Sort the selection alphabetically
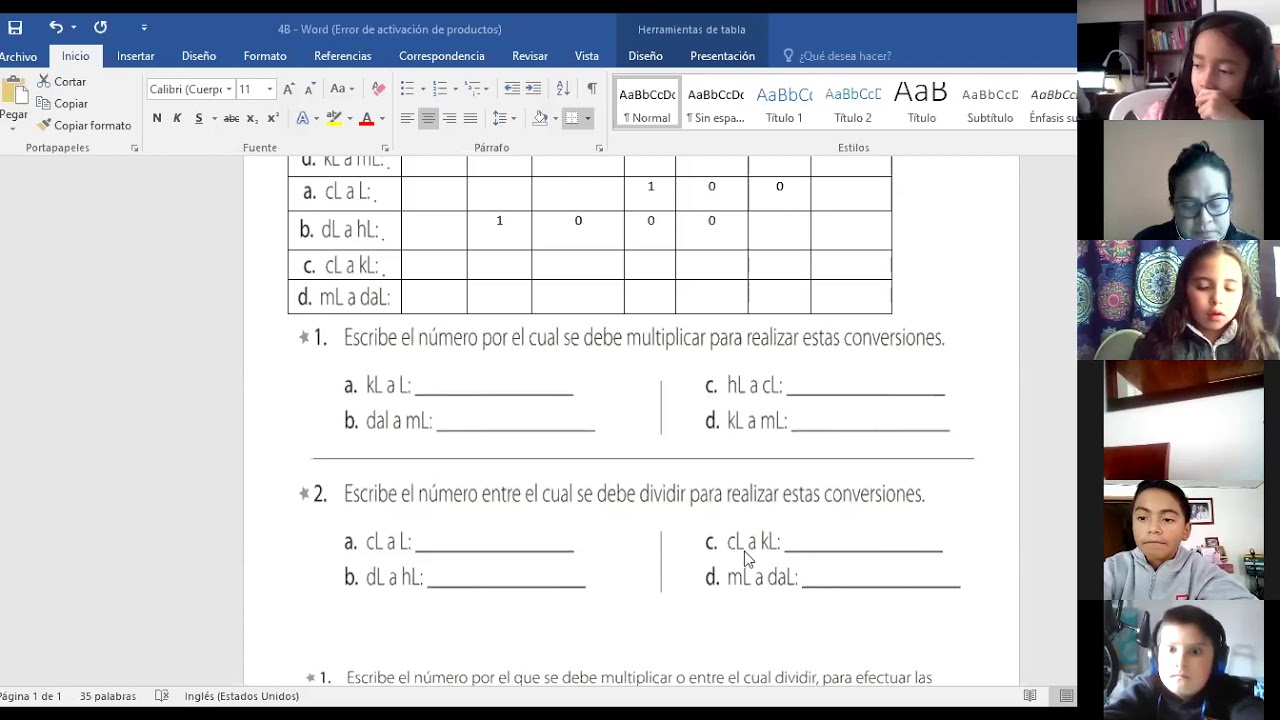 tap(563, 90)
